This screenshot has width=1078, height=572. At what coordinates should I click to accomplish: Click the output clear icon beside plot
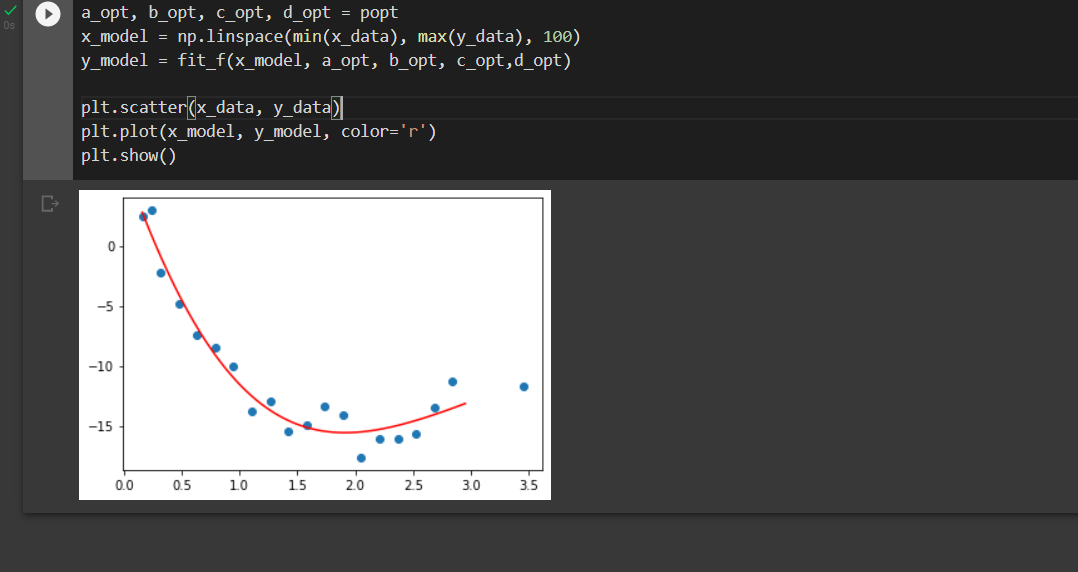click(50, 204)
